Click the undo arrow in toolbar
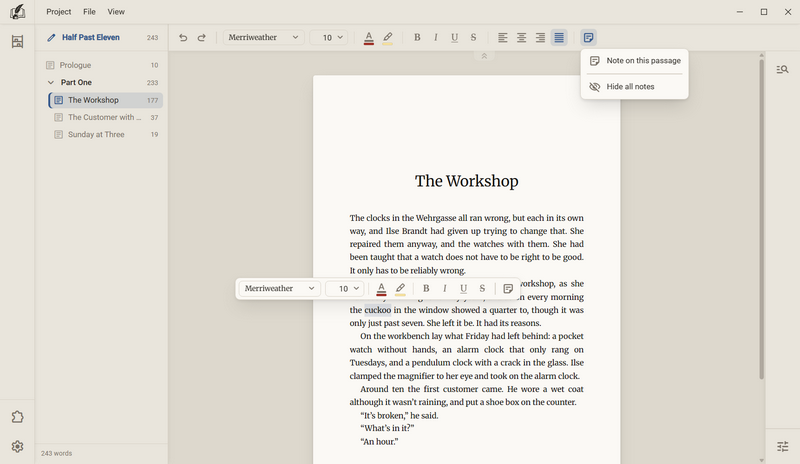This screenshot has height=464, width=800. coord(183,37)
